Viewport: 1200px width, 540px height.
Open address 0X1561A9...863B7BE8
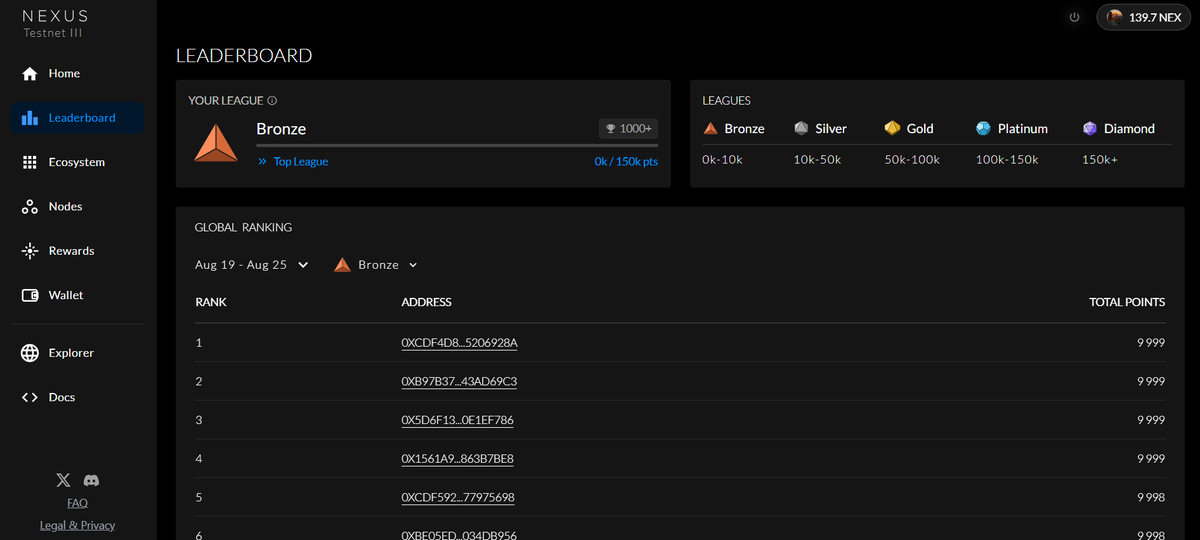457,458
